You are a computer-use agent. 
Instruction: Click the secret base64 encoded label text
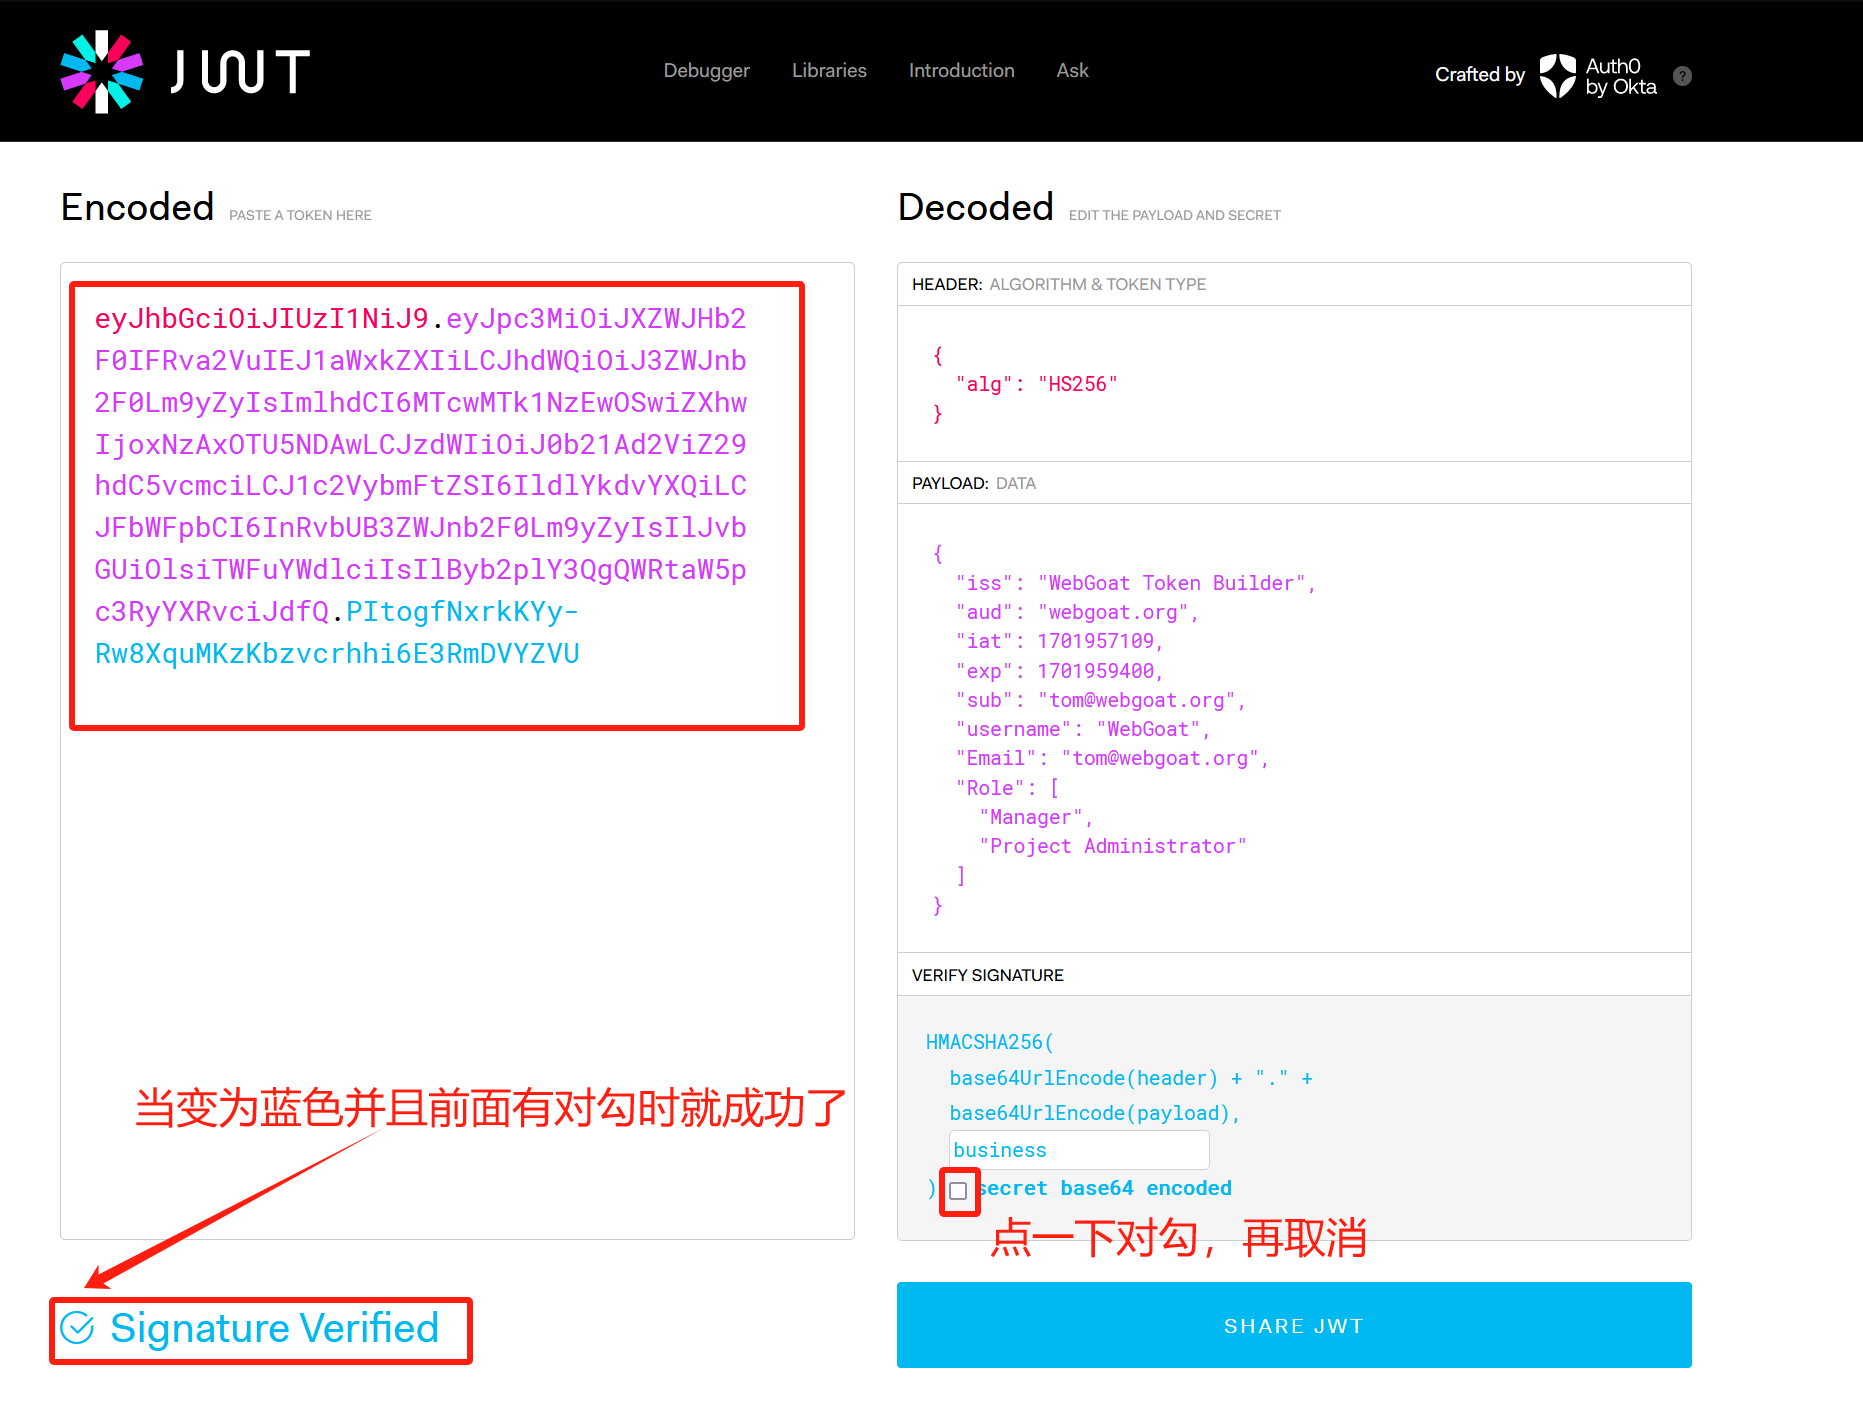pos(1104,1188)
